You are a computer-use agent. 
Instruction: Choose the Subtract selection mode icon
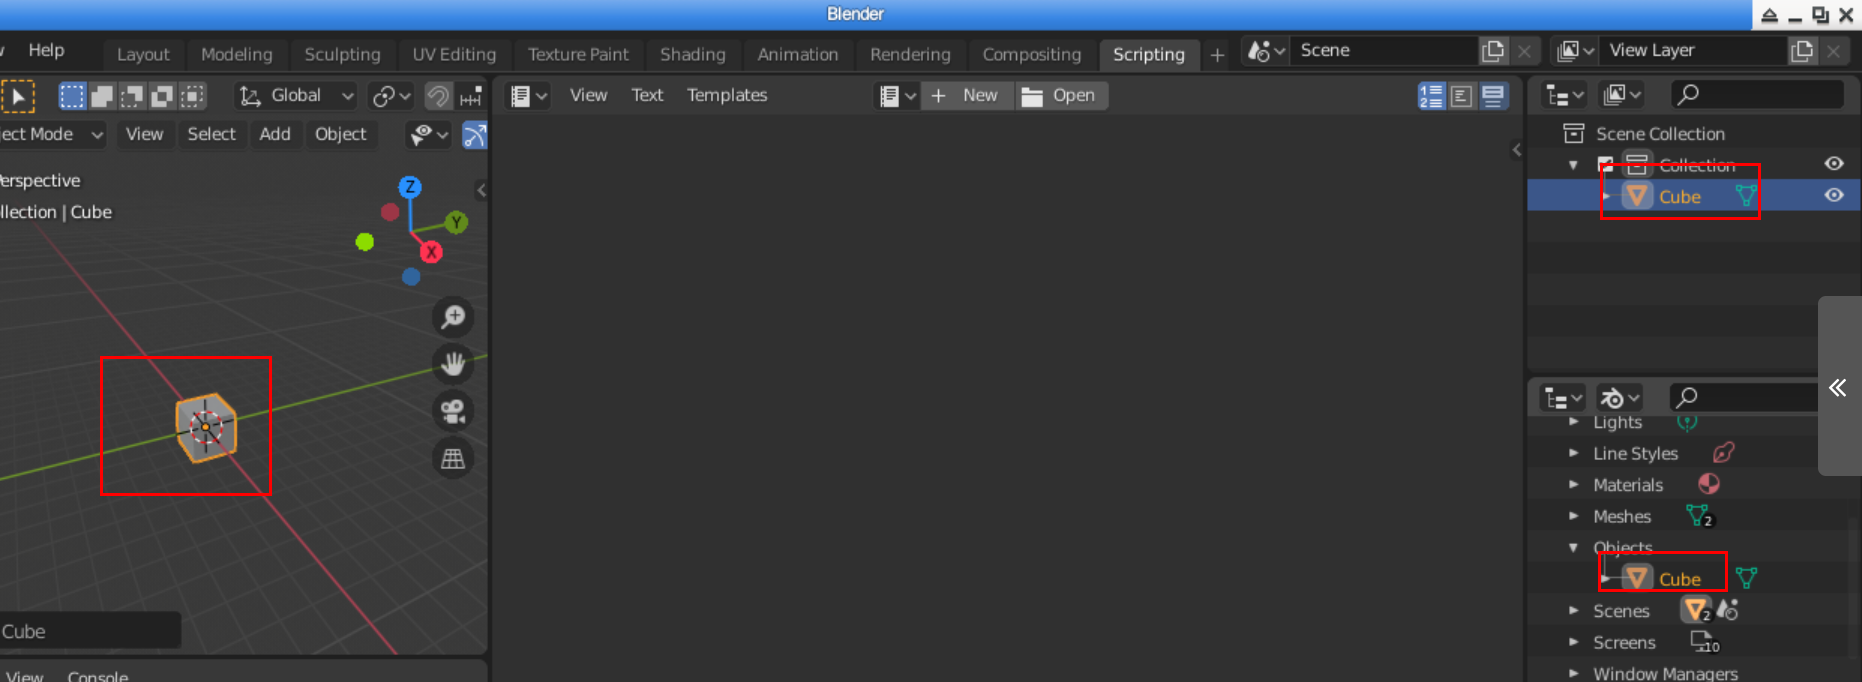[x=132, y=96]
